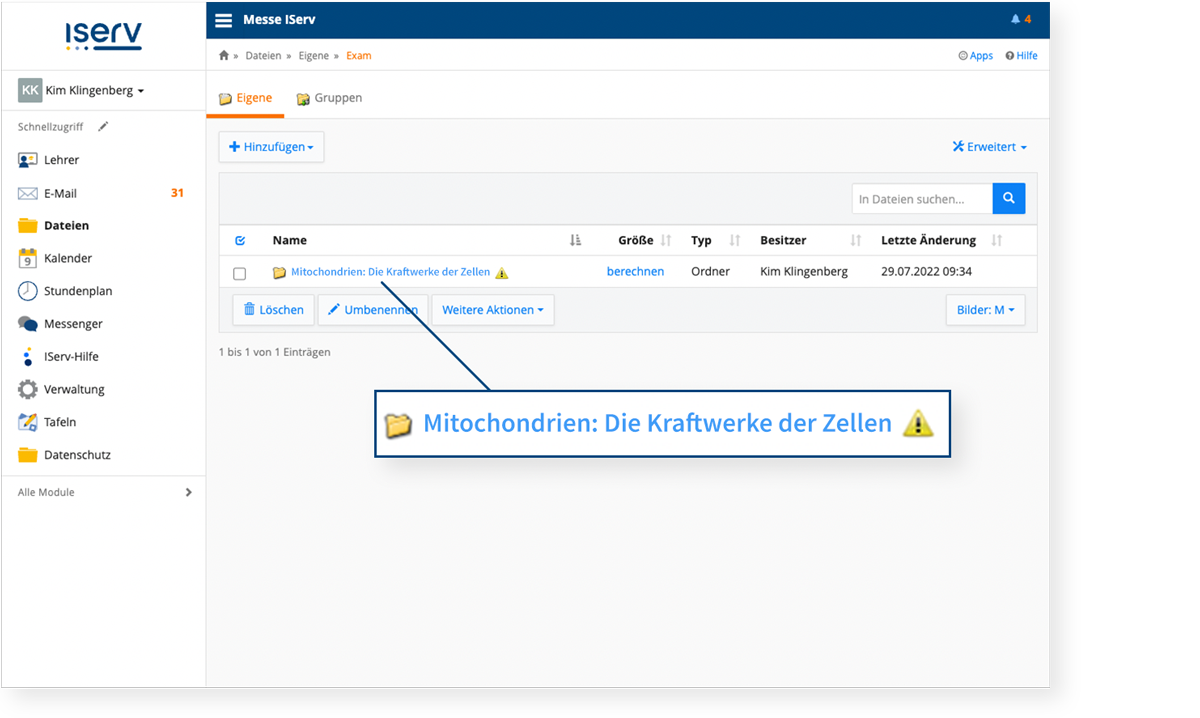The height and width of the screenshot is (718, 1200).
Task: Open the Weitere Aktionen dropdown
Action: point(493,310)
